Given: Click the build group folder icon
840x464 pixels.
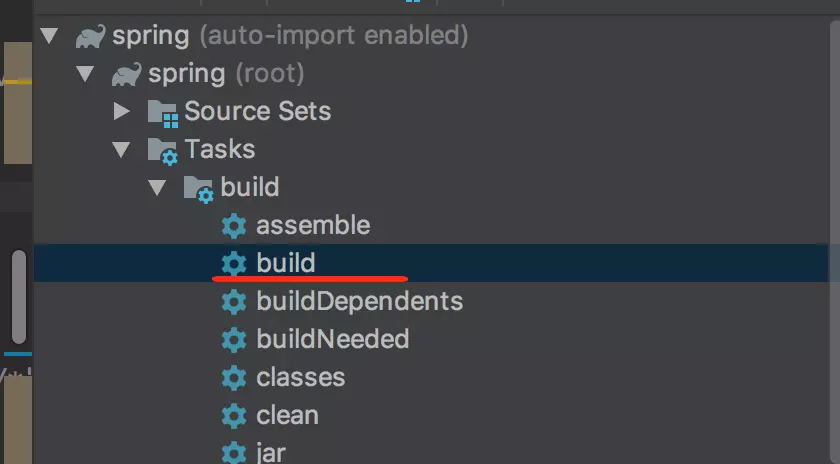Looking at the screenshot, I should [x=199, y=189].
